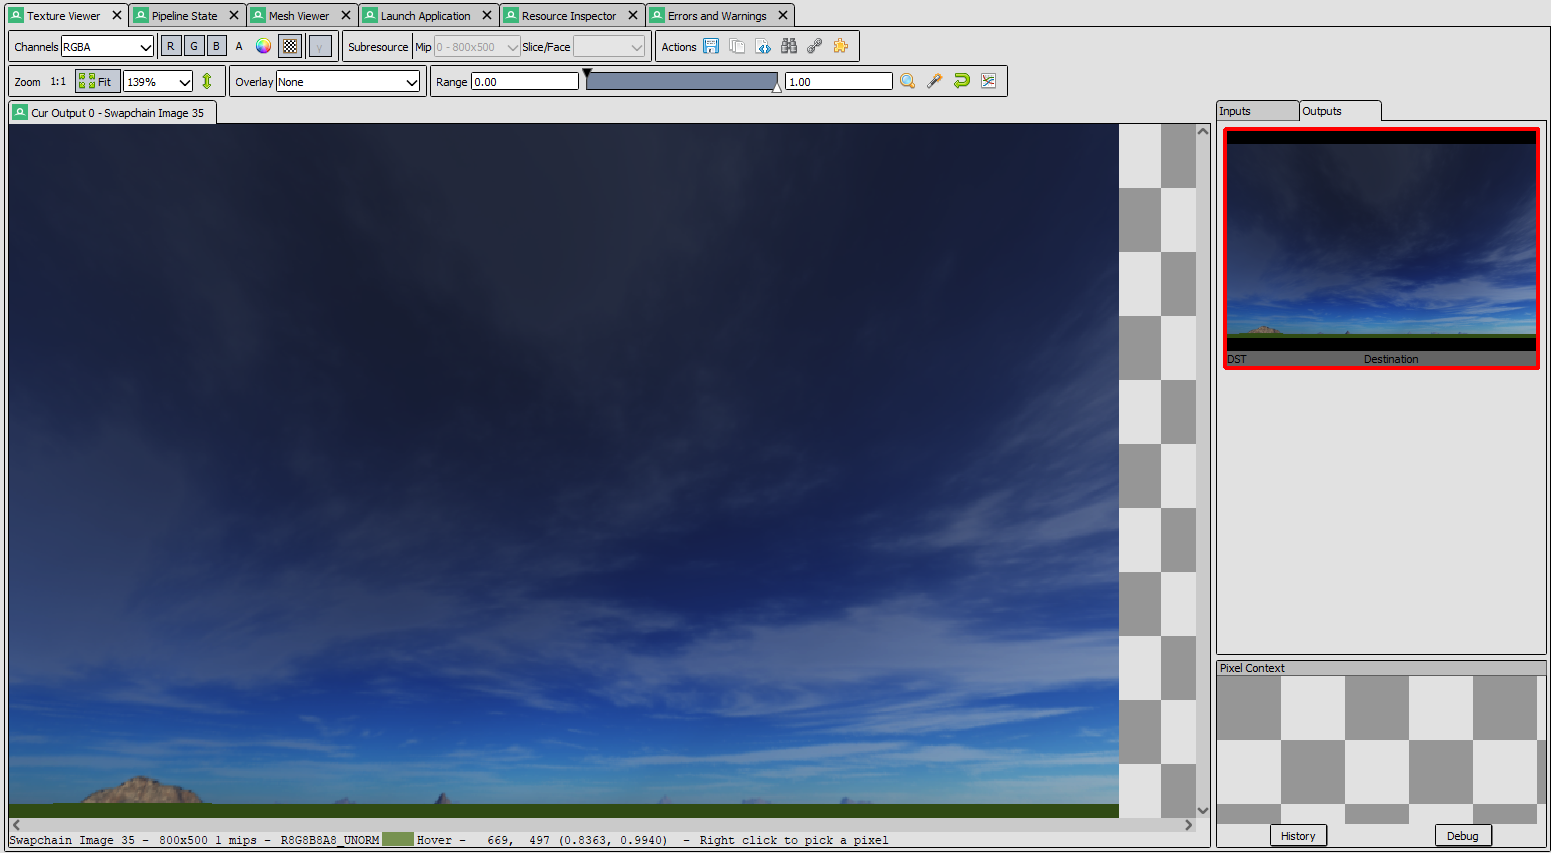This screenshot has width=1551, height=853.
Task: Open the Inputs tab in the side panel
Action: point(1256,111)
